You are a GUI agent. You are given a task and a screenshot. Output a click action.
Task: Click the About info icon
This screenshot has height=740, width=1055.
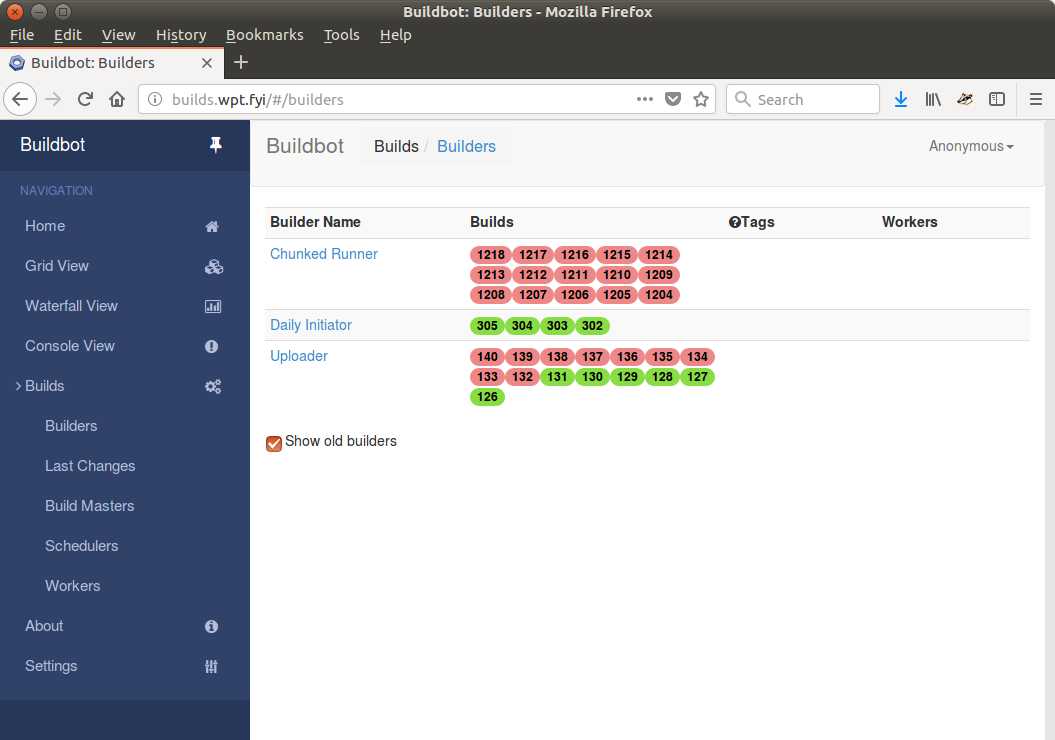click(212, 626)
